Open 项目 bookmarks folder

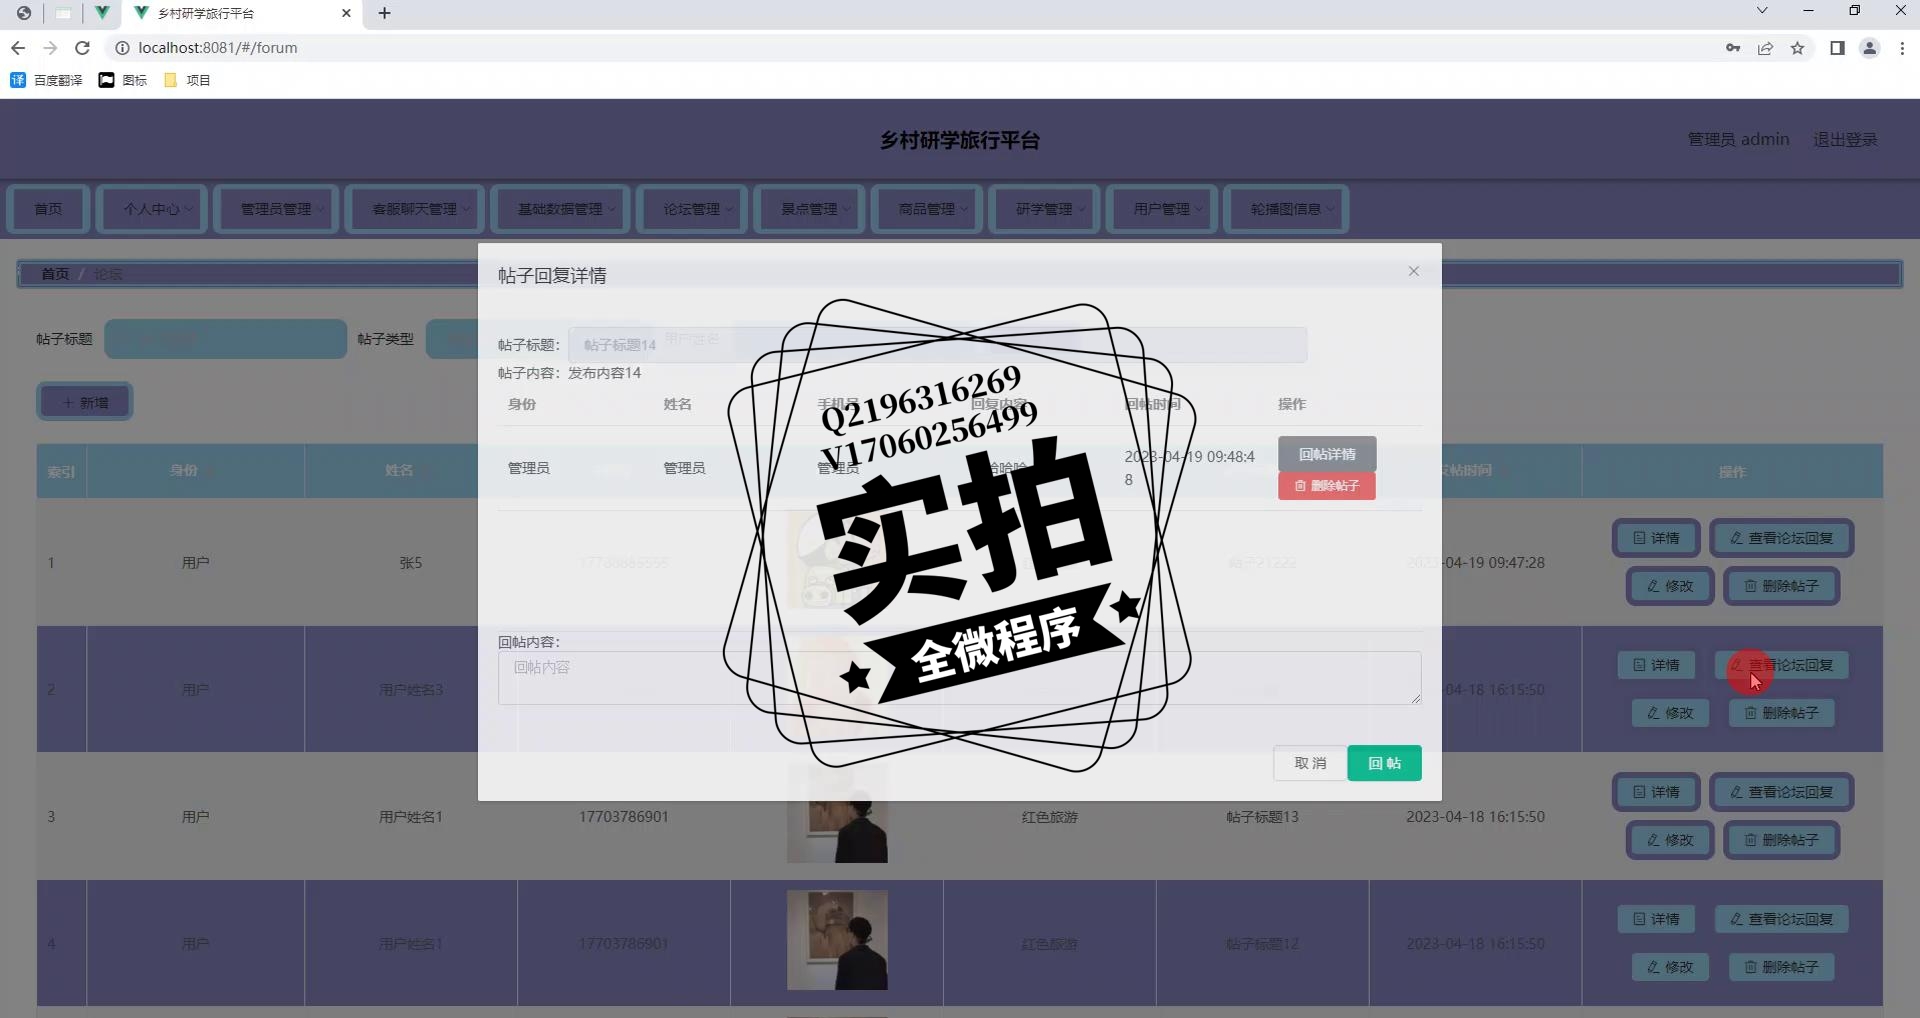[187, 80]
